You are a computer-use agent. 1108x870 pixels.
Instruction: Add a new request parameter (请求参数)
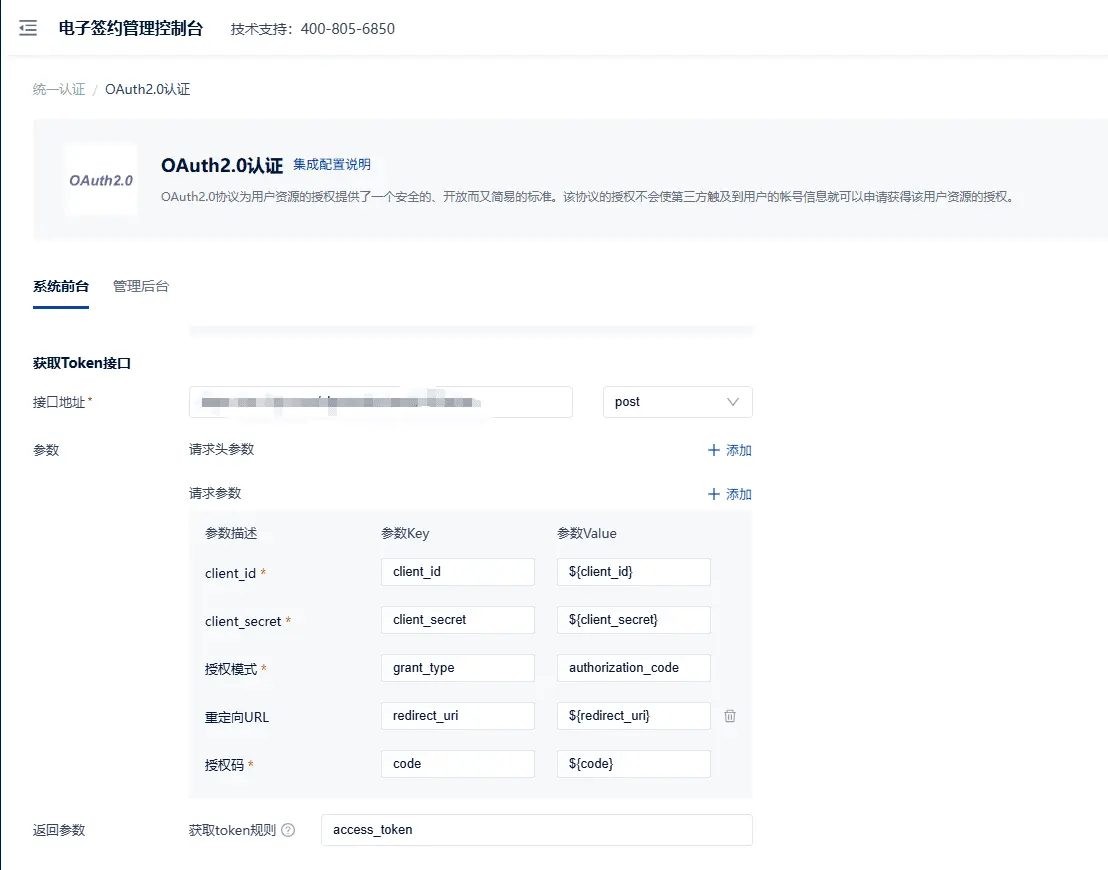point(729,494)
